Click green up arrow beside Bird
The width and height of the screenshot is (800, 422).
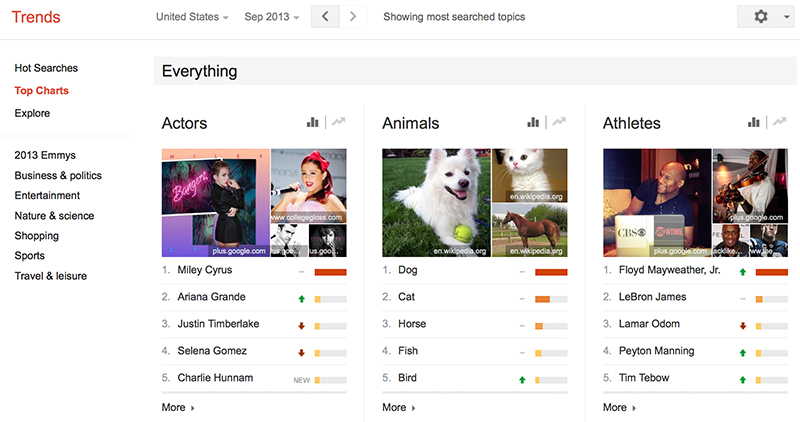tap(522, 380)
